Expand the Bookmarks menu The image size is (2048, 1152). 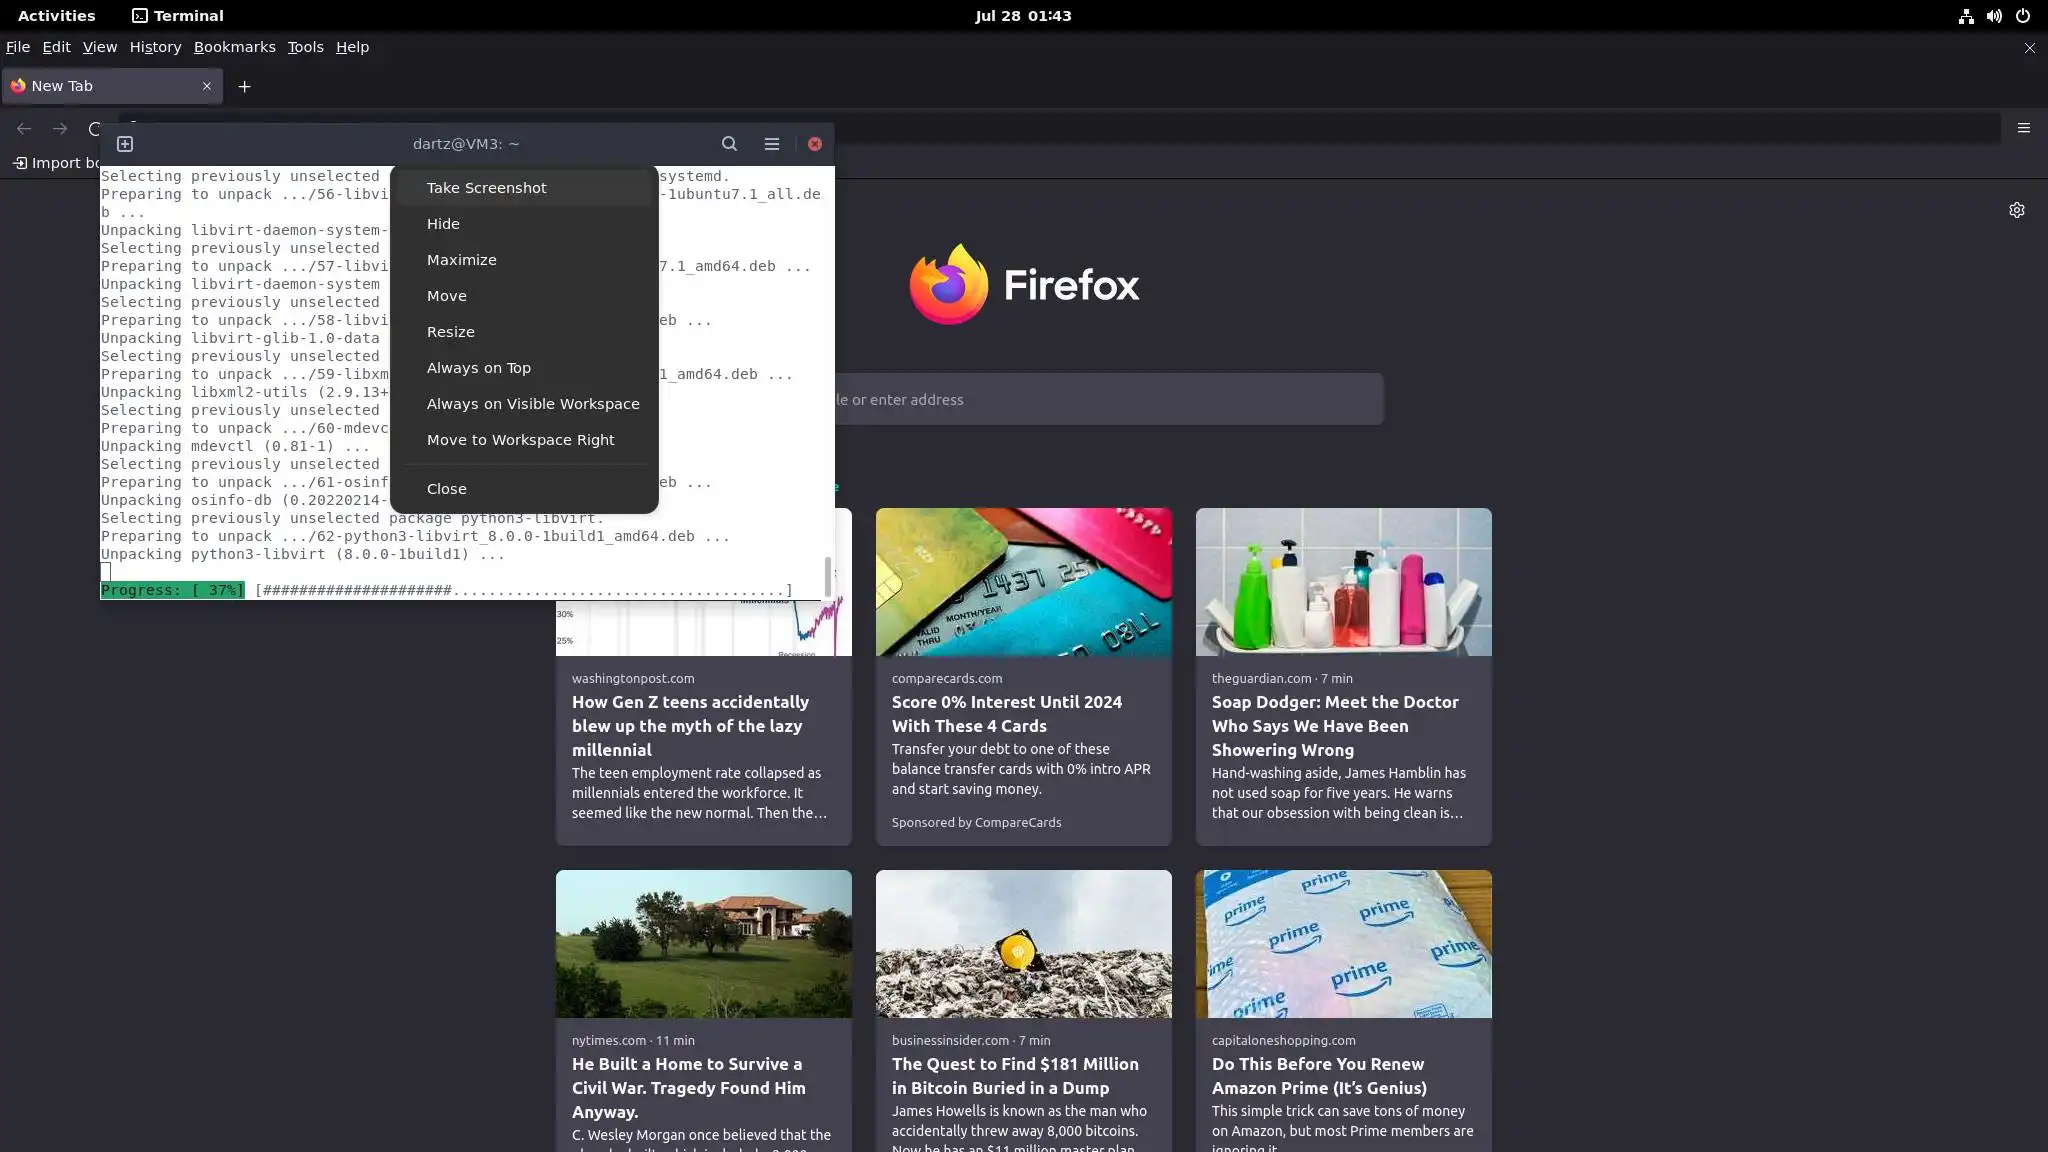coord(234,47)
